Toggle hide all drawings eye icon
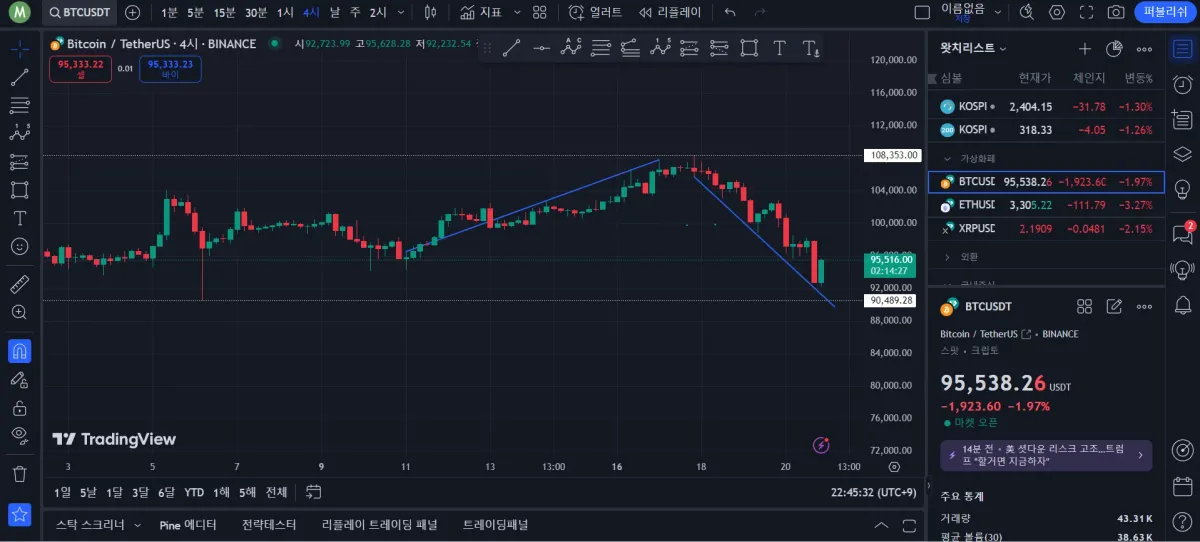 (x=19, y=434)
